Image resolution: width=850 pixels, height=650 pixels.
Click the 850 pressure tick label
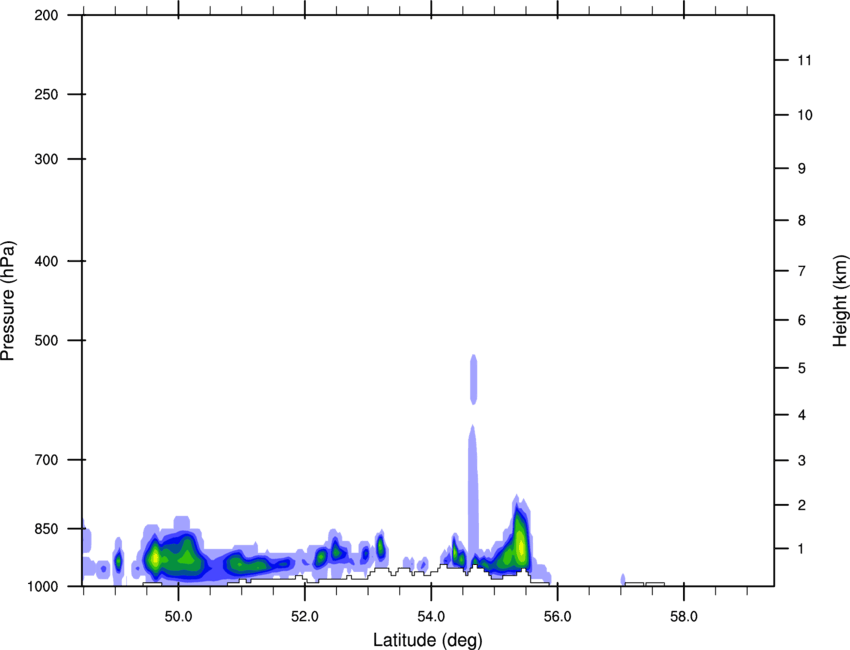(x=46, y=528)
